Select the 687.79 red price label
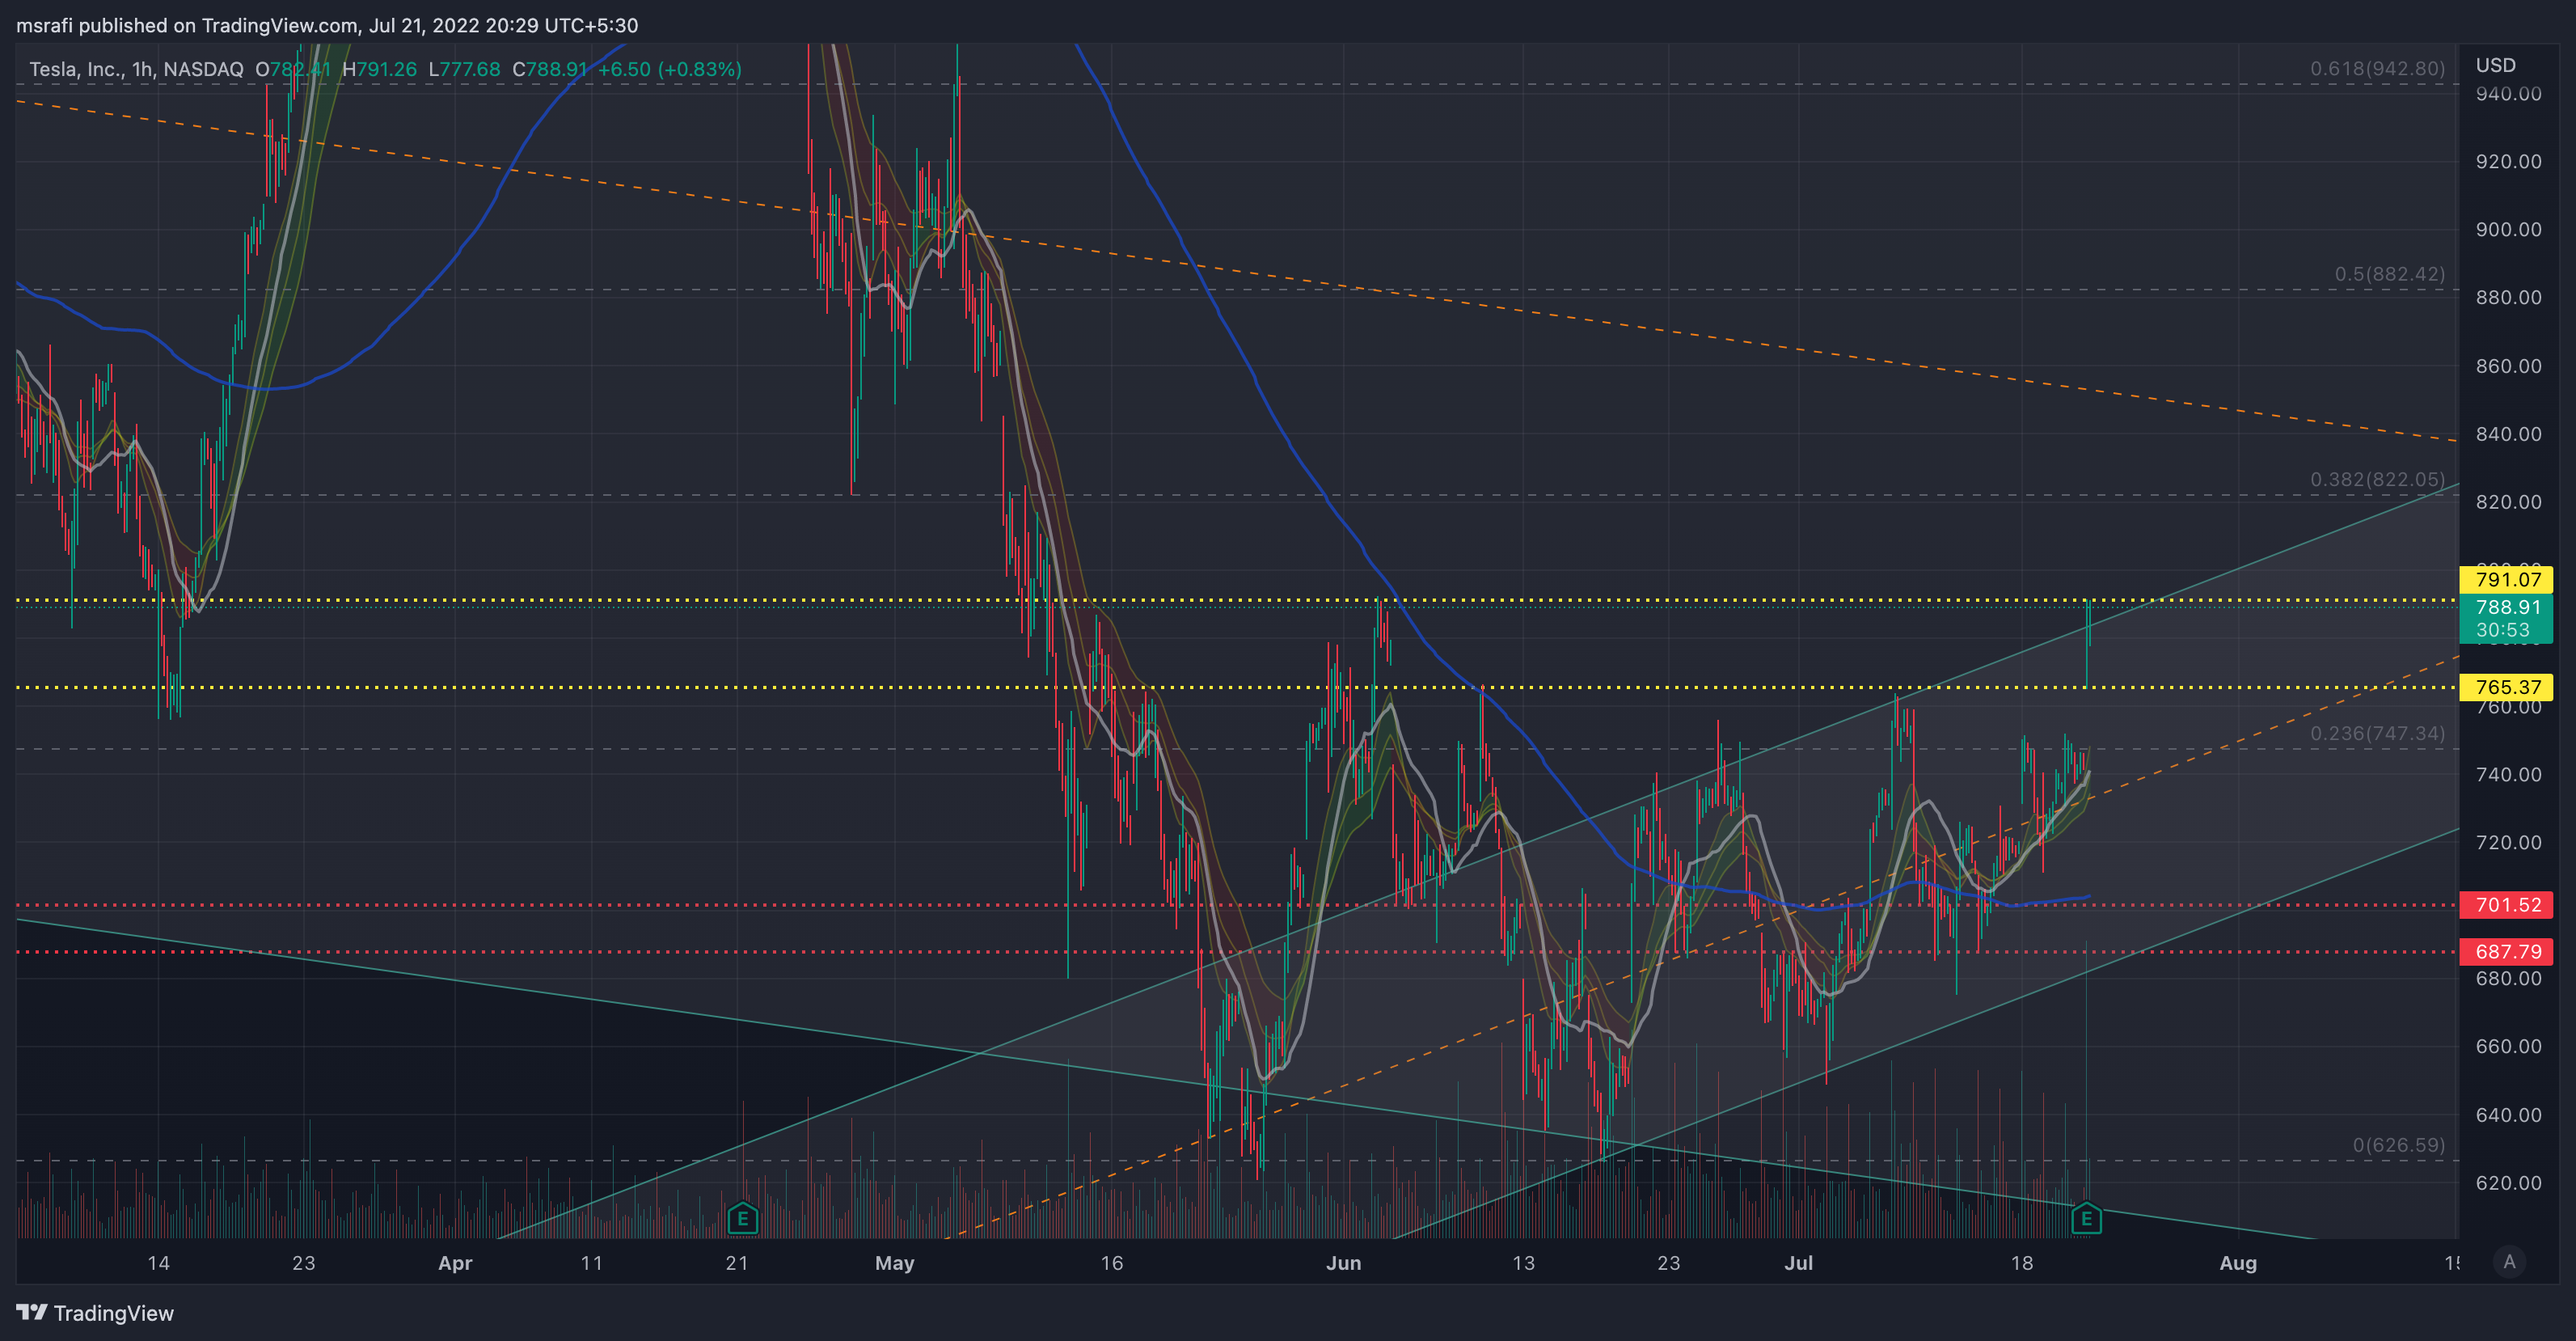Viewport: 2576px width, 1341px height. [2506, 951]
